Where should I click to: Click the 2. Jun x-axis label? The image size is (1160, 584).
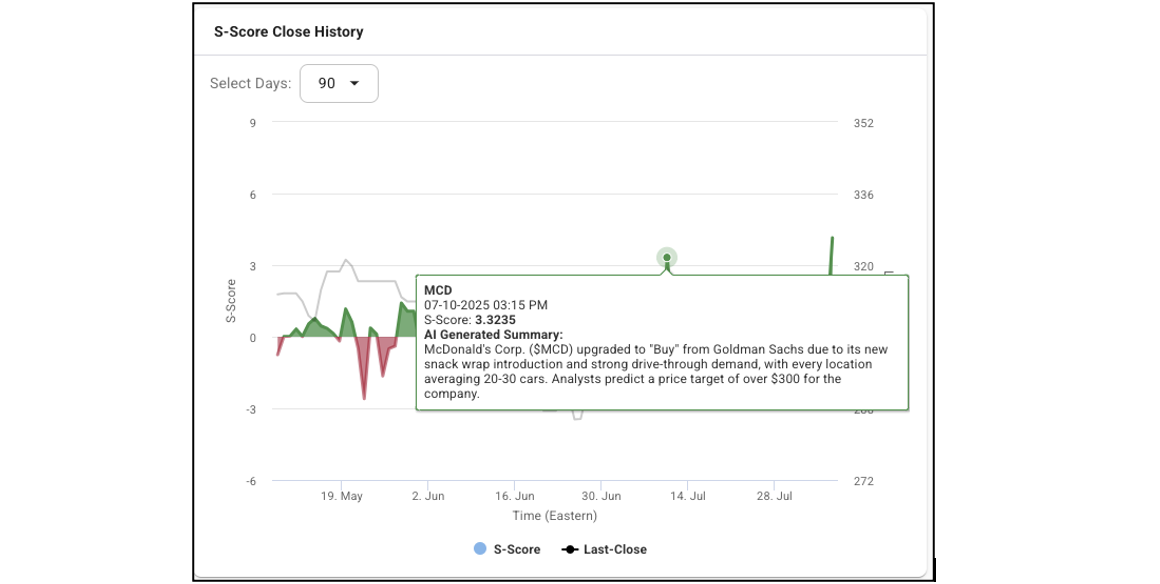click(428, 496)
